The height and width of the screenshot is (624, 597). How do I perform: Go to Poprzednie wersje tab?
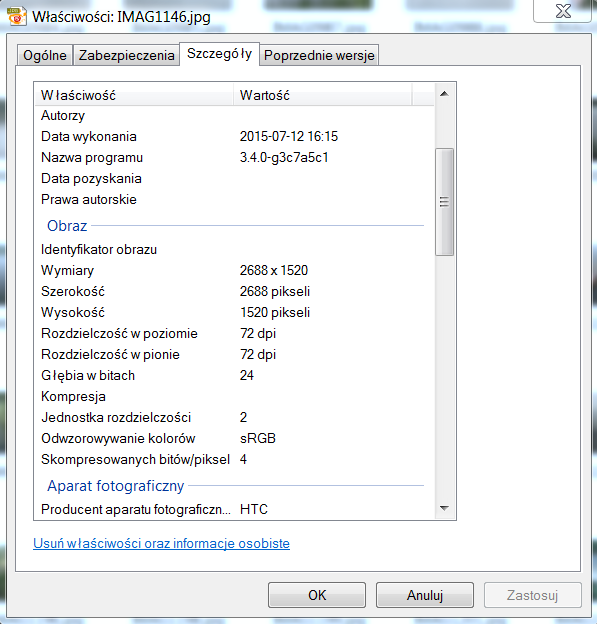319,55
